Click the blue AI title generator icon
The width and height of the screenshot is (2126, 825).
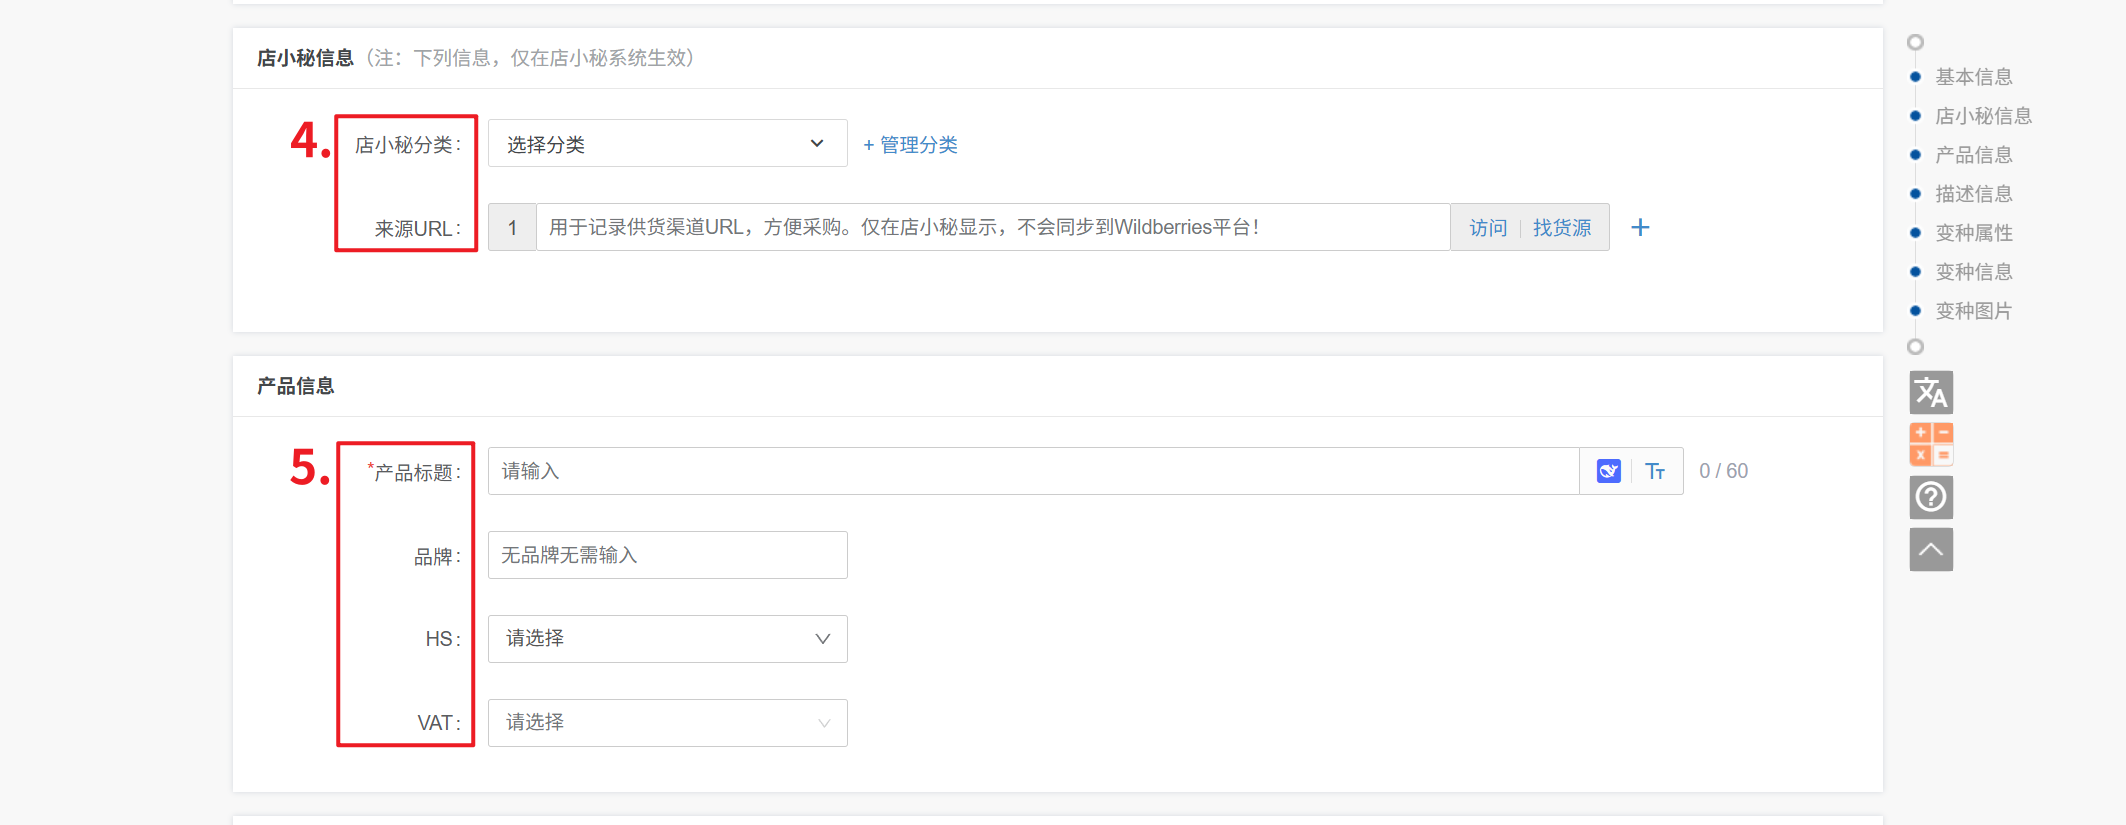click(1608, 471)
